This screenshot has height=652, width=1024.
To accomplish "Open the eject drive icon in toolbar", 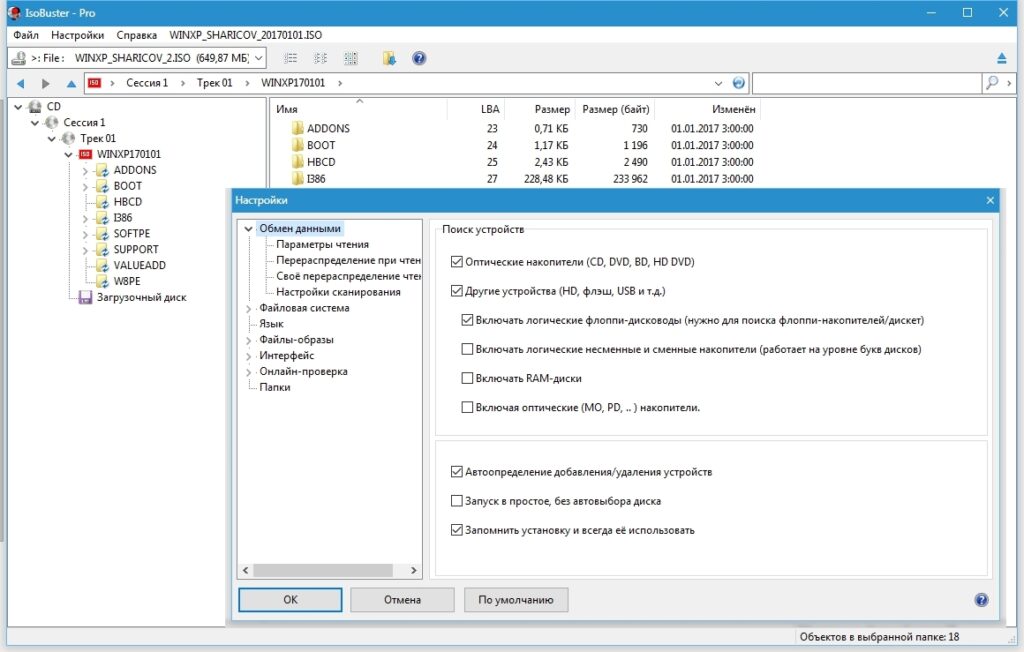I will point(1001,59).
